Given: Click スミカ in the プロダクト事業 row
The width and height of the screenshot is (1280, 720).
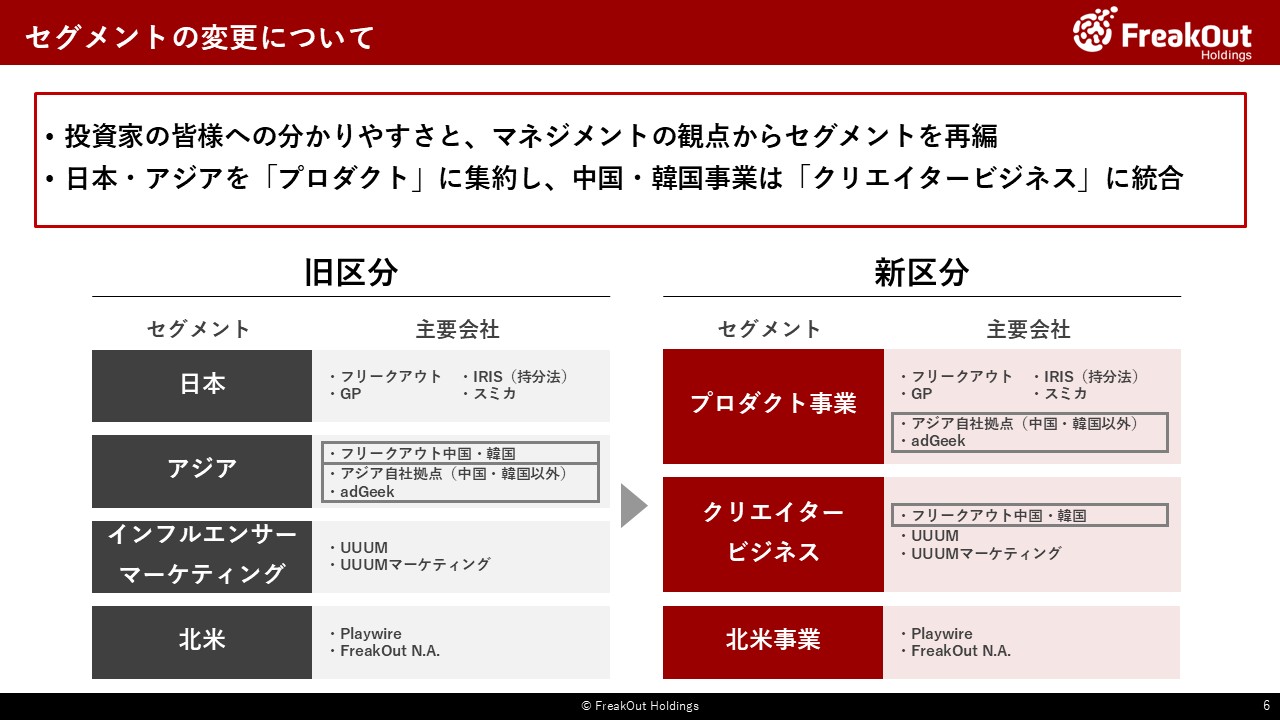Looking at the screenshot, I should pyautogui.click(x=1066, y=394).
